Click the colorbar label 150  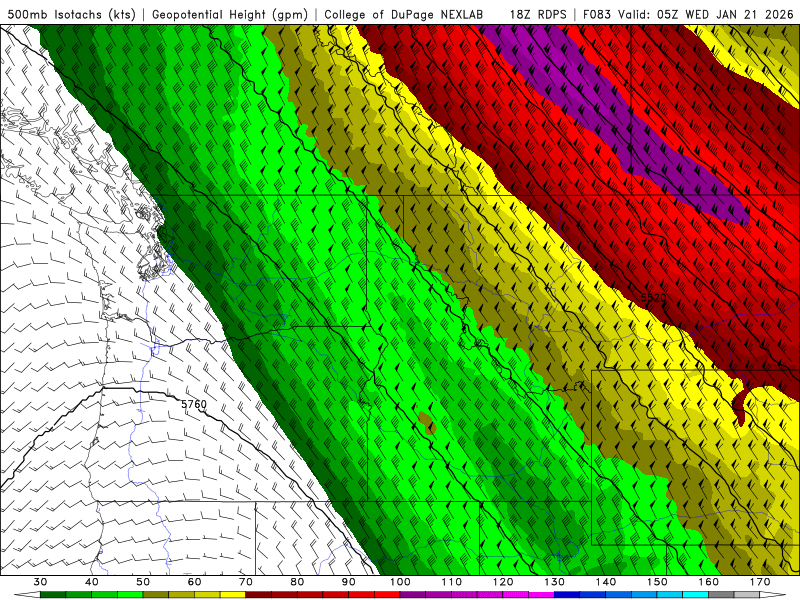(657, 582)
